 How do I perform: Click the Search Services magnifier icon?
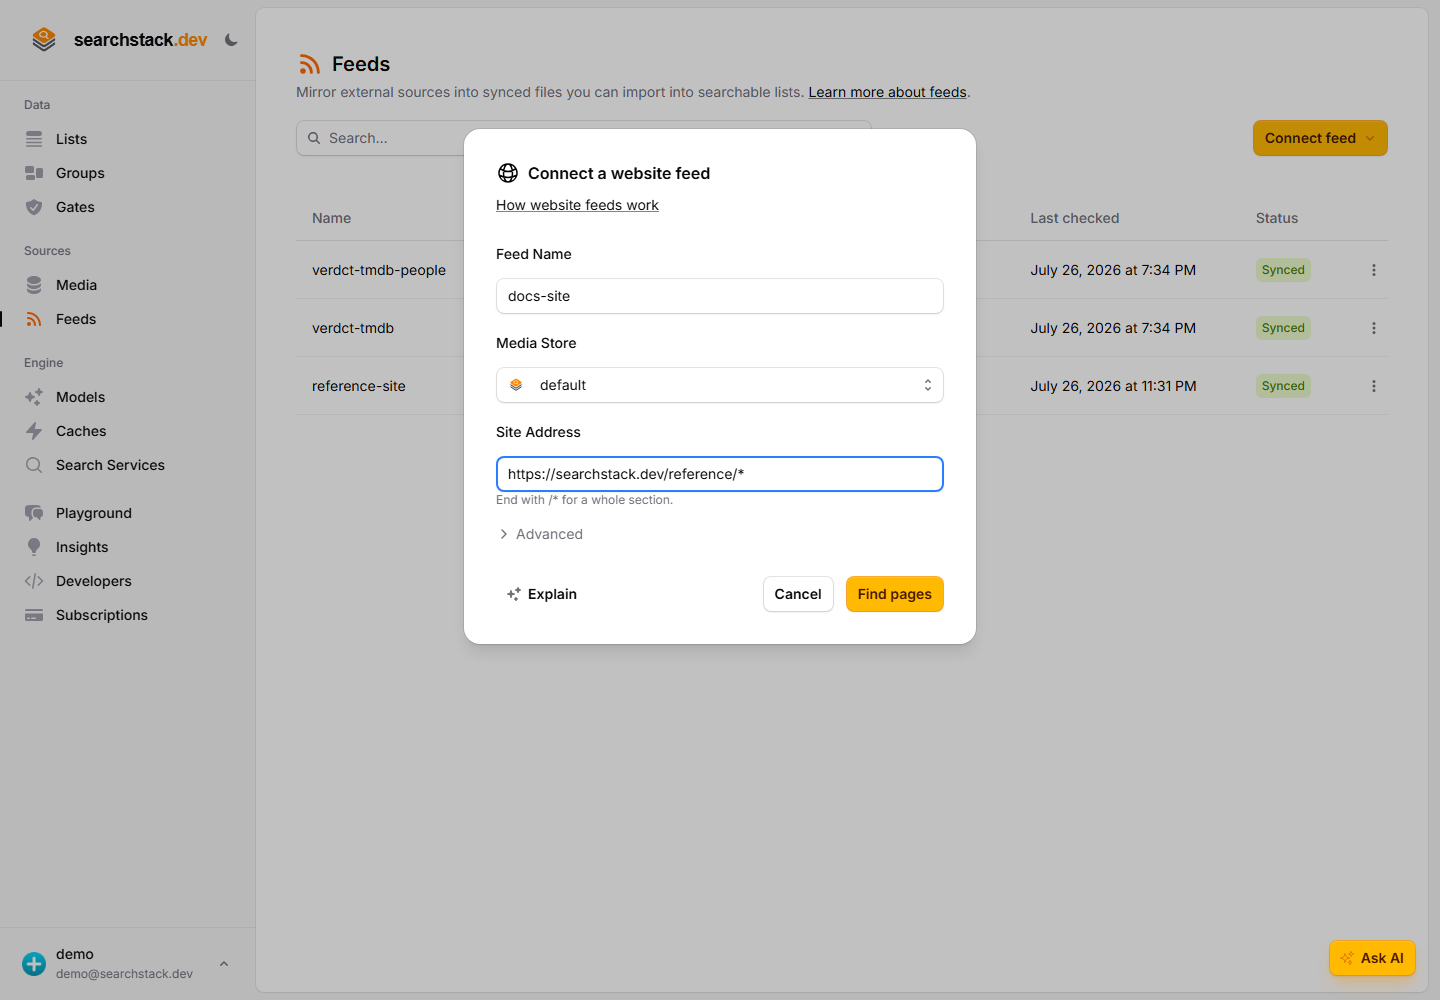coord(34,465)
